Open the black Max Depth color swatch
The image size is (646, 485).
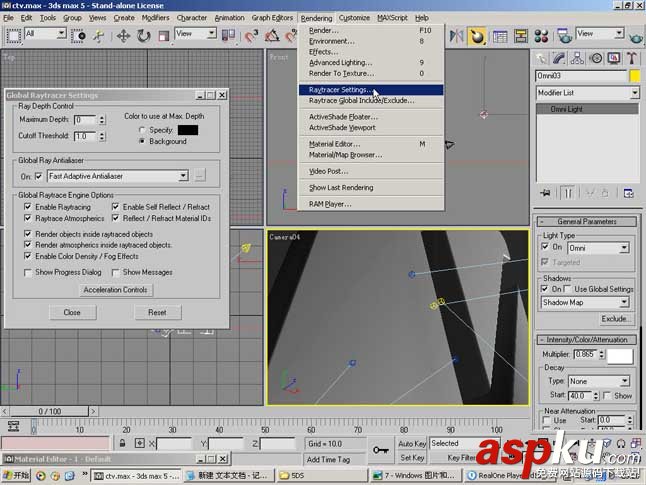coord(188,130)
